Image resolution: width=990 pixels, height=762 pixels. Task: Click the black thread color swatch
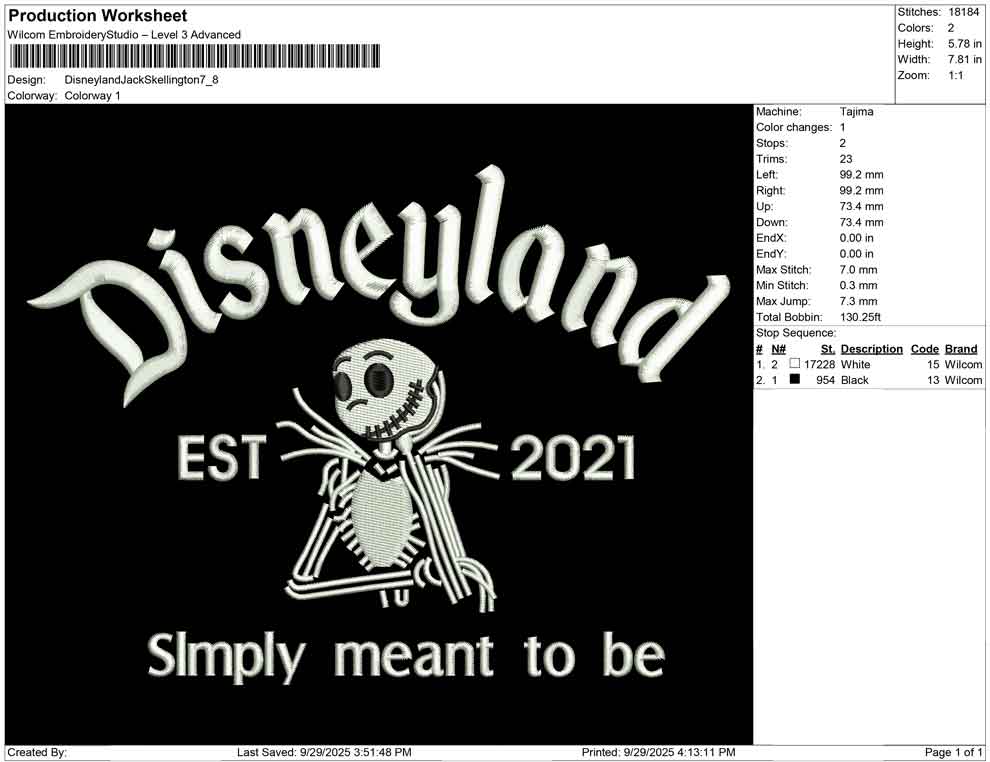point(794,379)
